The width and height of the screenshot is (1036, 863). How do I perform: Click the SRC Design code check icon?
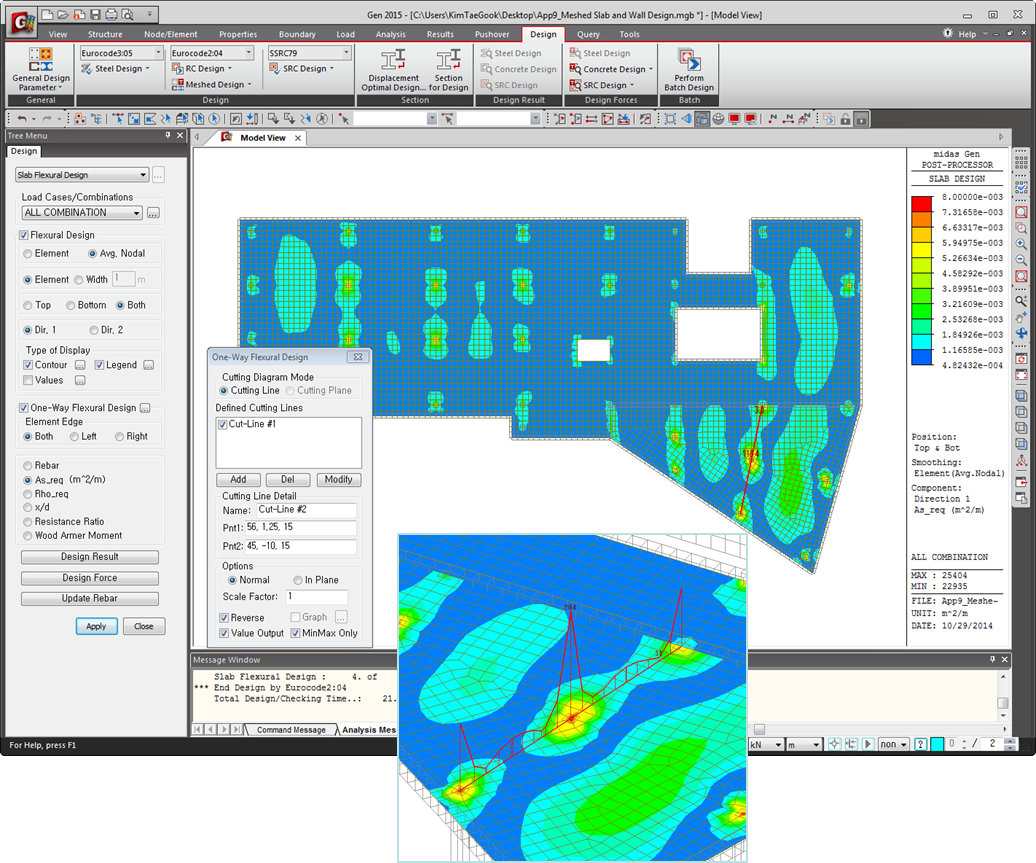[x=275, y=69]
